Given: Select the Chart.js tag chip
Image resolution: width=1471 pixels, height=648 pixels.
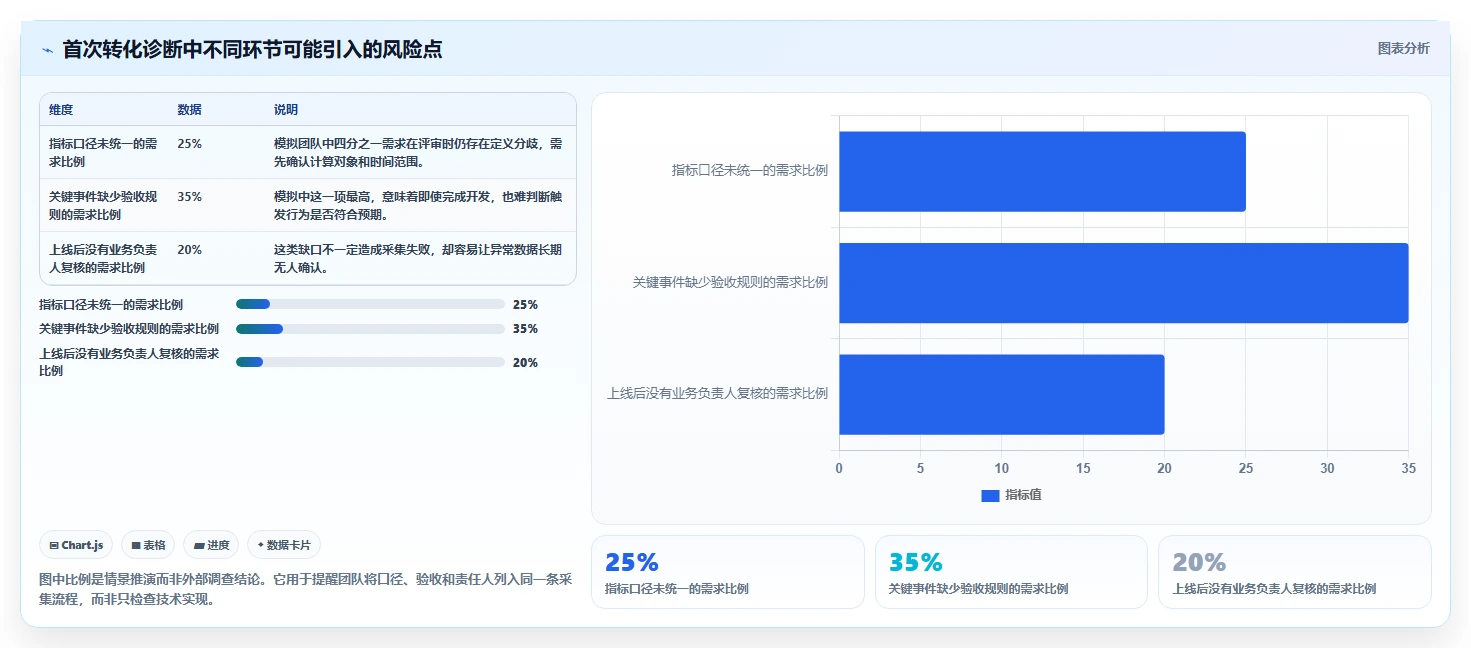Looking at the screenshot, I should 77,545.
